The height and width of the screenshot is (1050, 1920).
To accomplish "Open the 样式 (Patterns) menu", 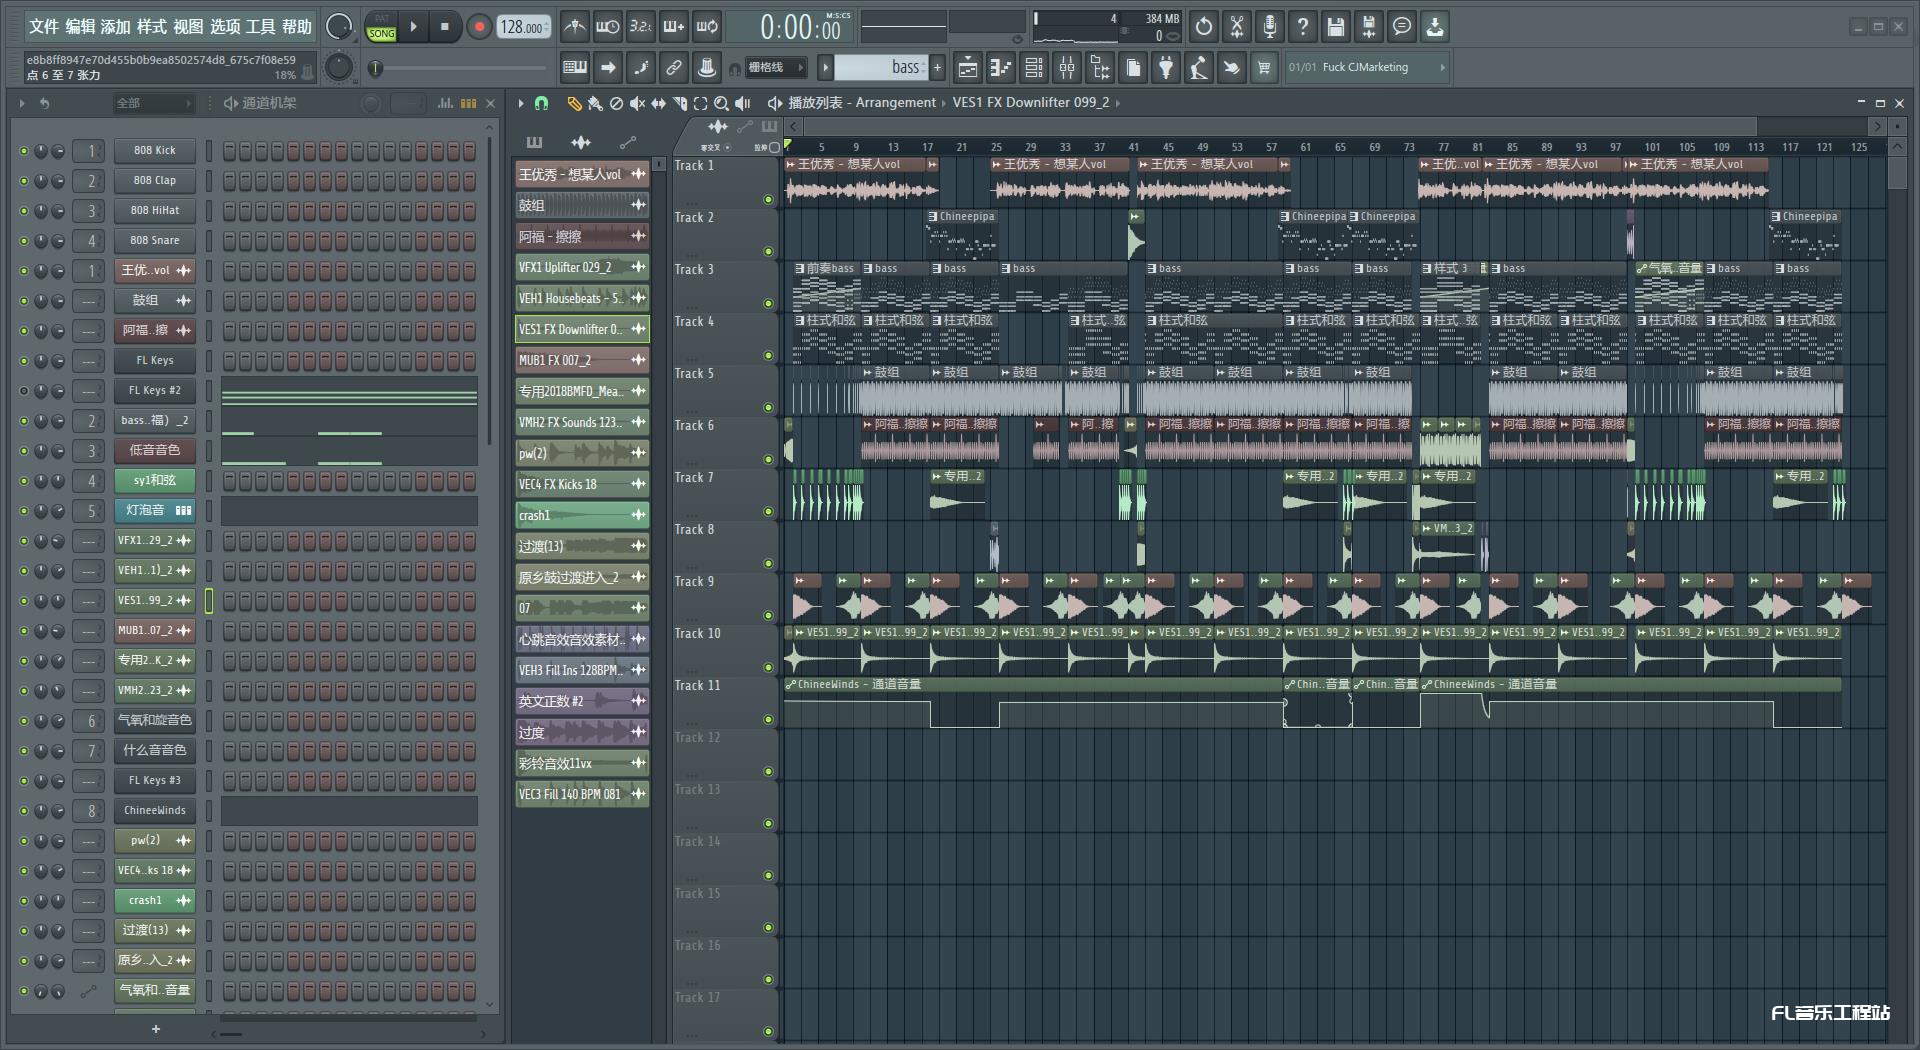I will (152, 27).
